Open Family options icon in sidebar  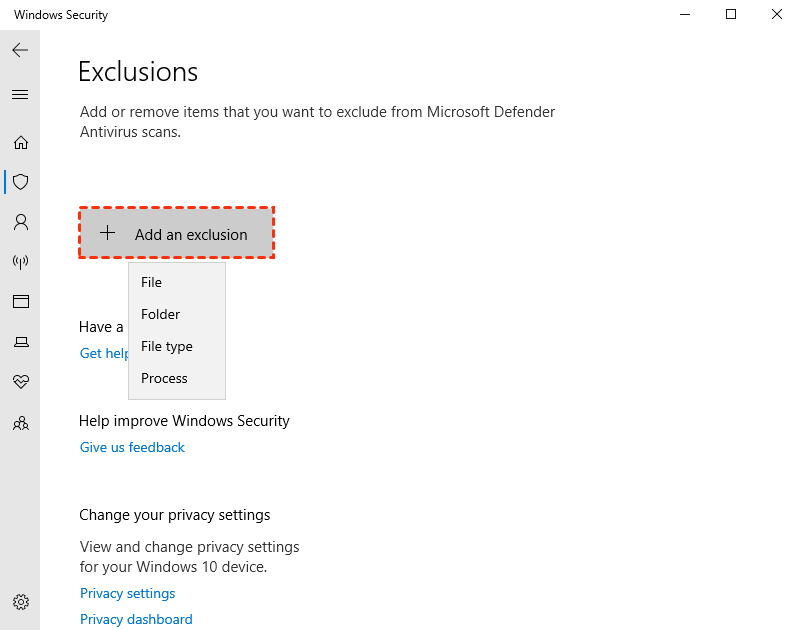[20, 423]
